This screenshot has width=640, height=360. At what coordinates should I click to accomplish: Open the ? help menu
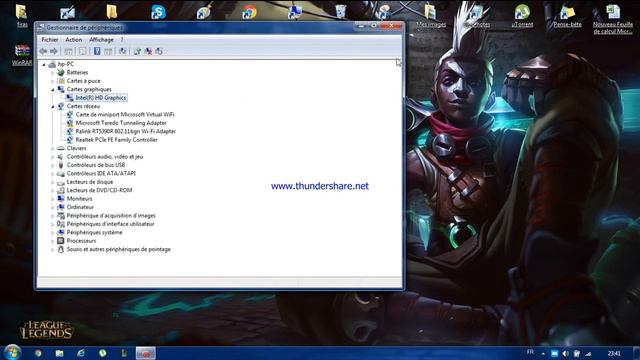[x=122, y=40]
